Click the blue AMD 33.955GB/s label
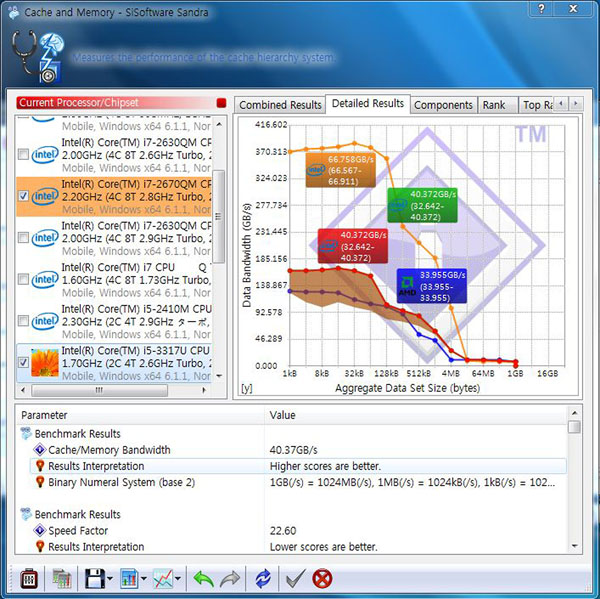 click(x=432, y=286)
